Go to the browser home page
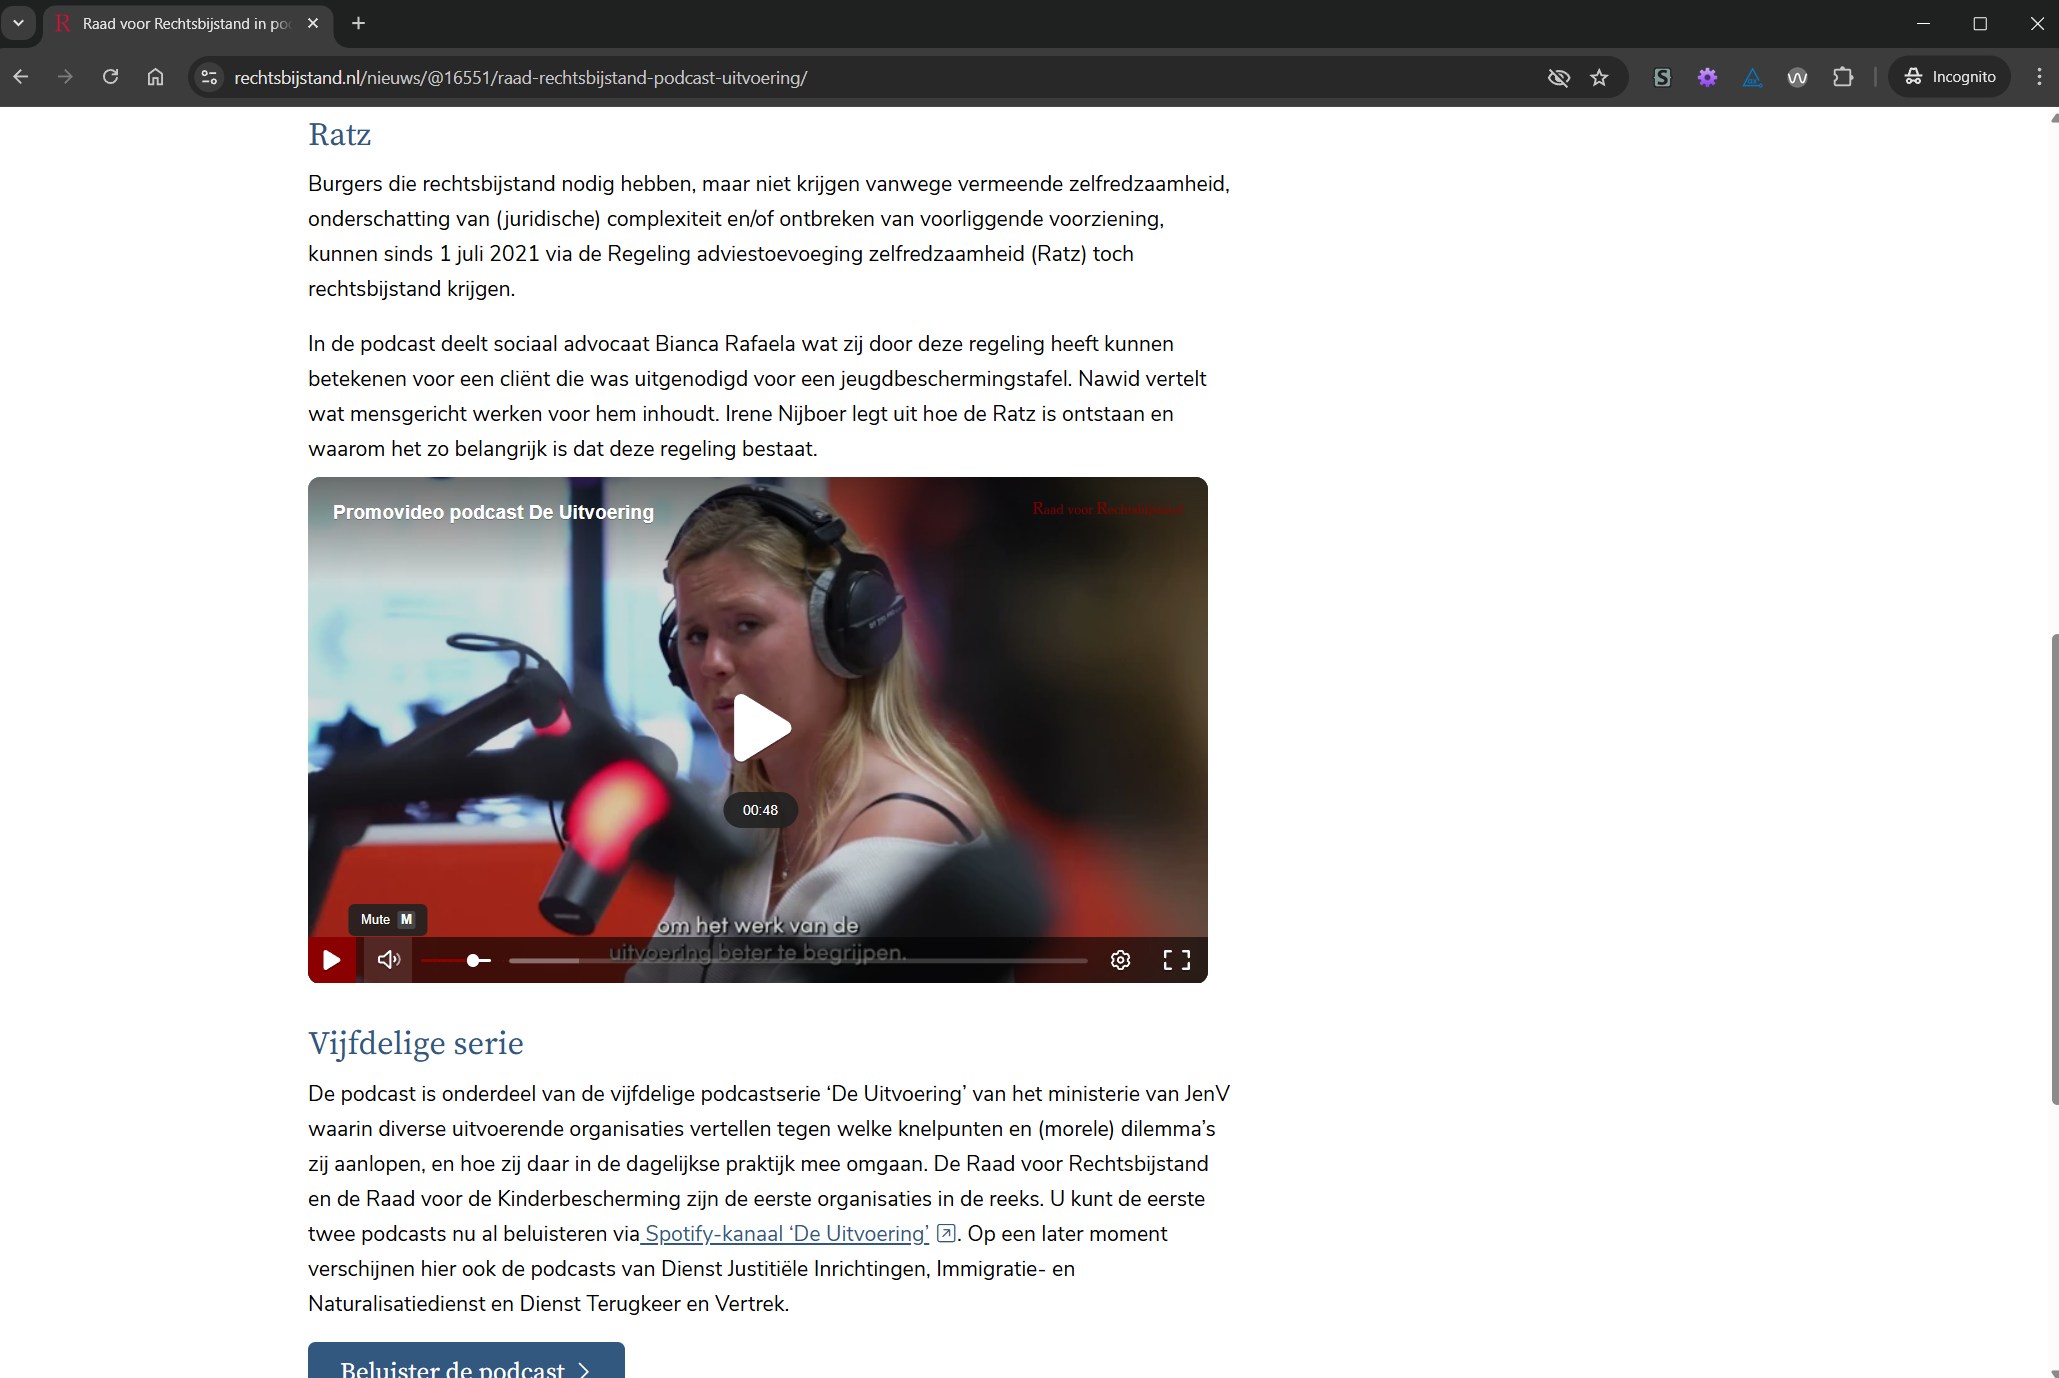 (x=155, y=77)
